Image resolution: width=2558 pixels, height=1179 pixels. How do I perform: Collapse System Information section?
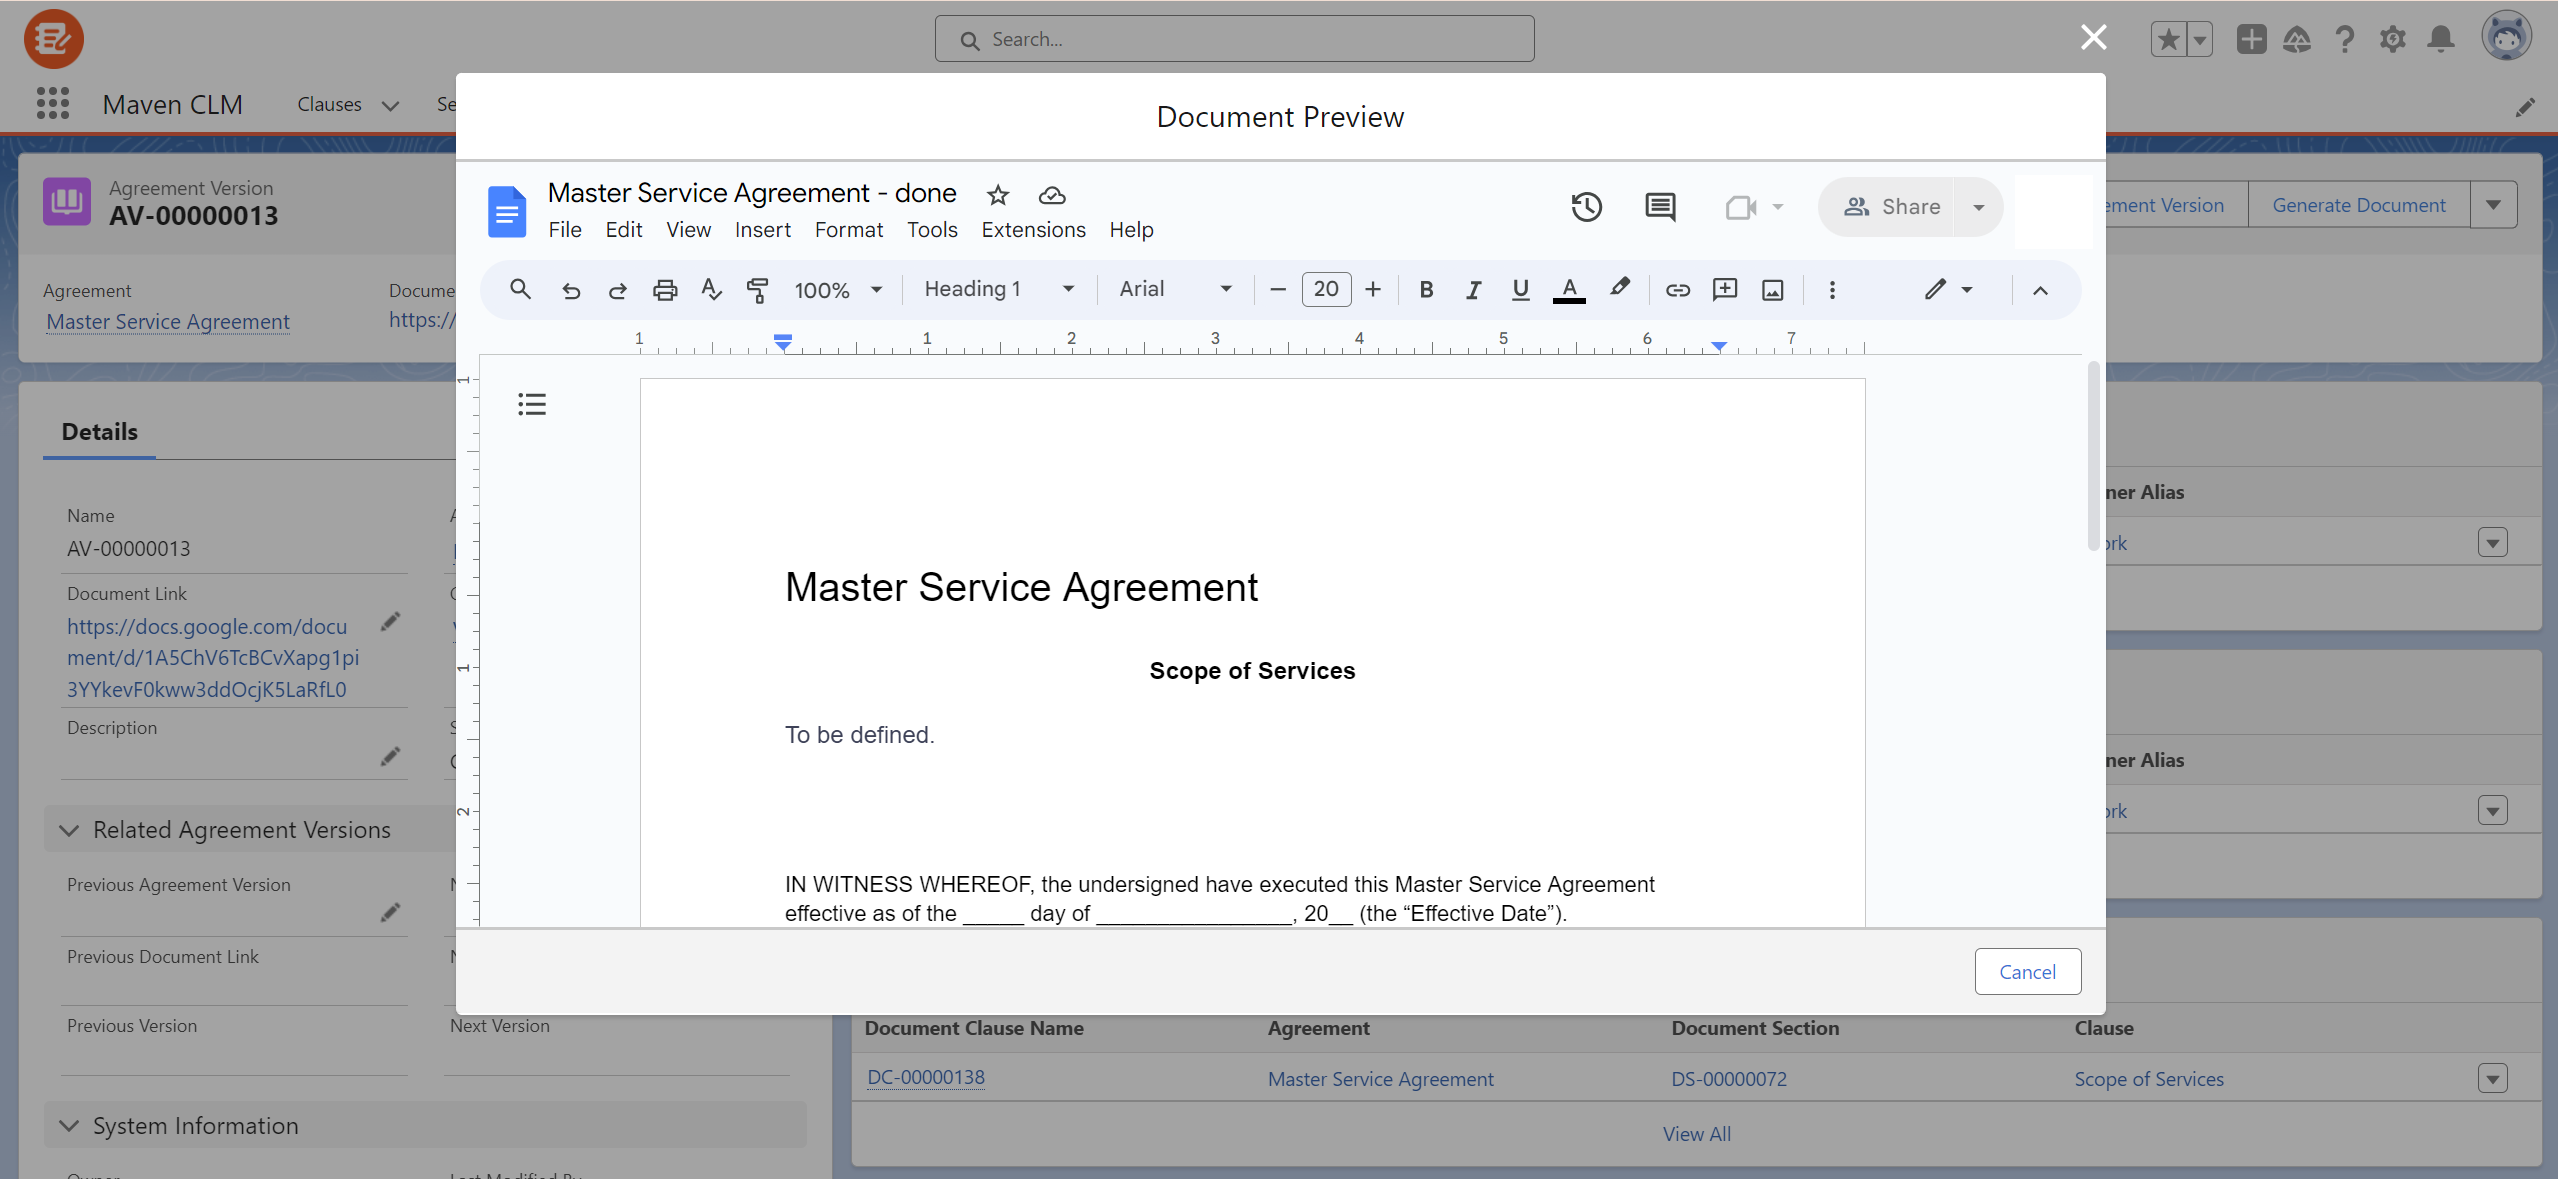click(68, 1126)
